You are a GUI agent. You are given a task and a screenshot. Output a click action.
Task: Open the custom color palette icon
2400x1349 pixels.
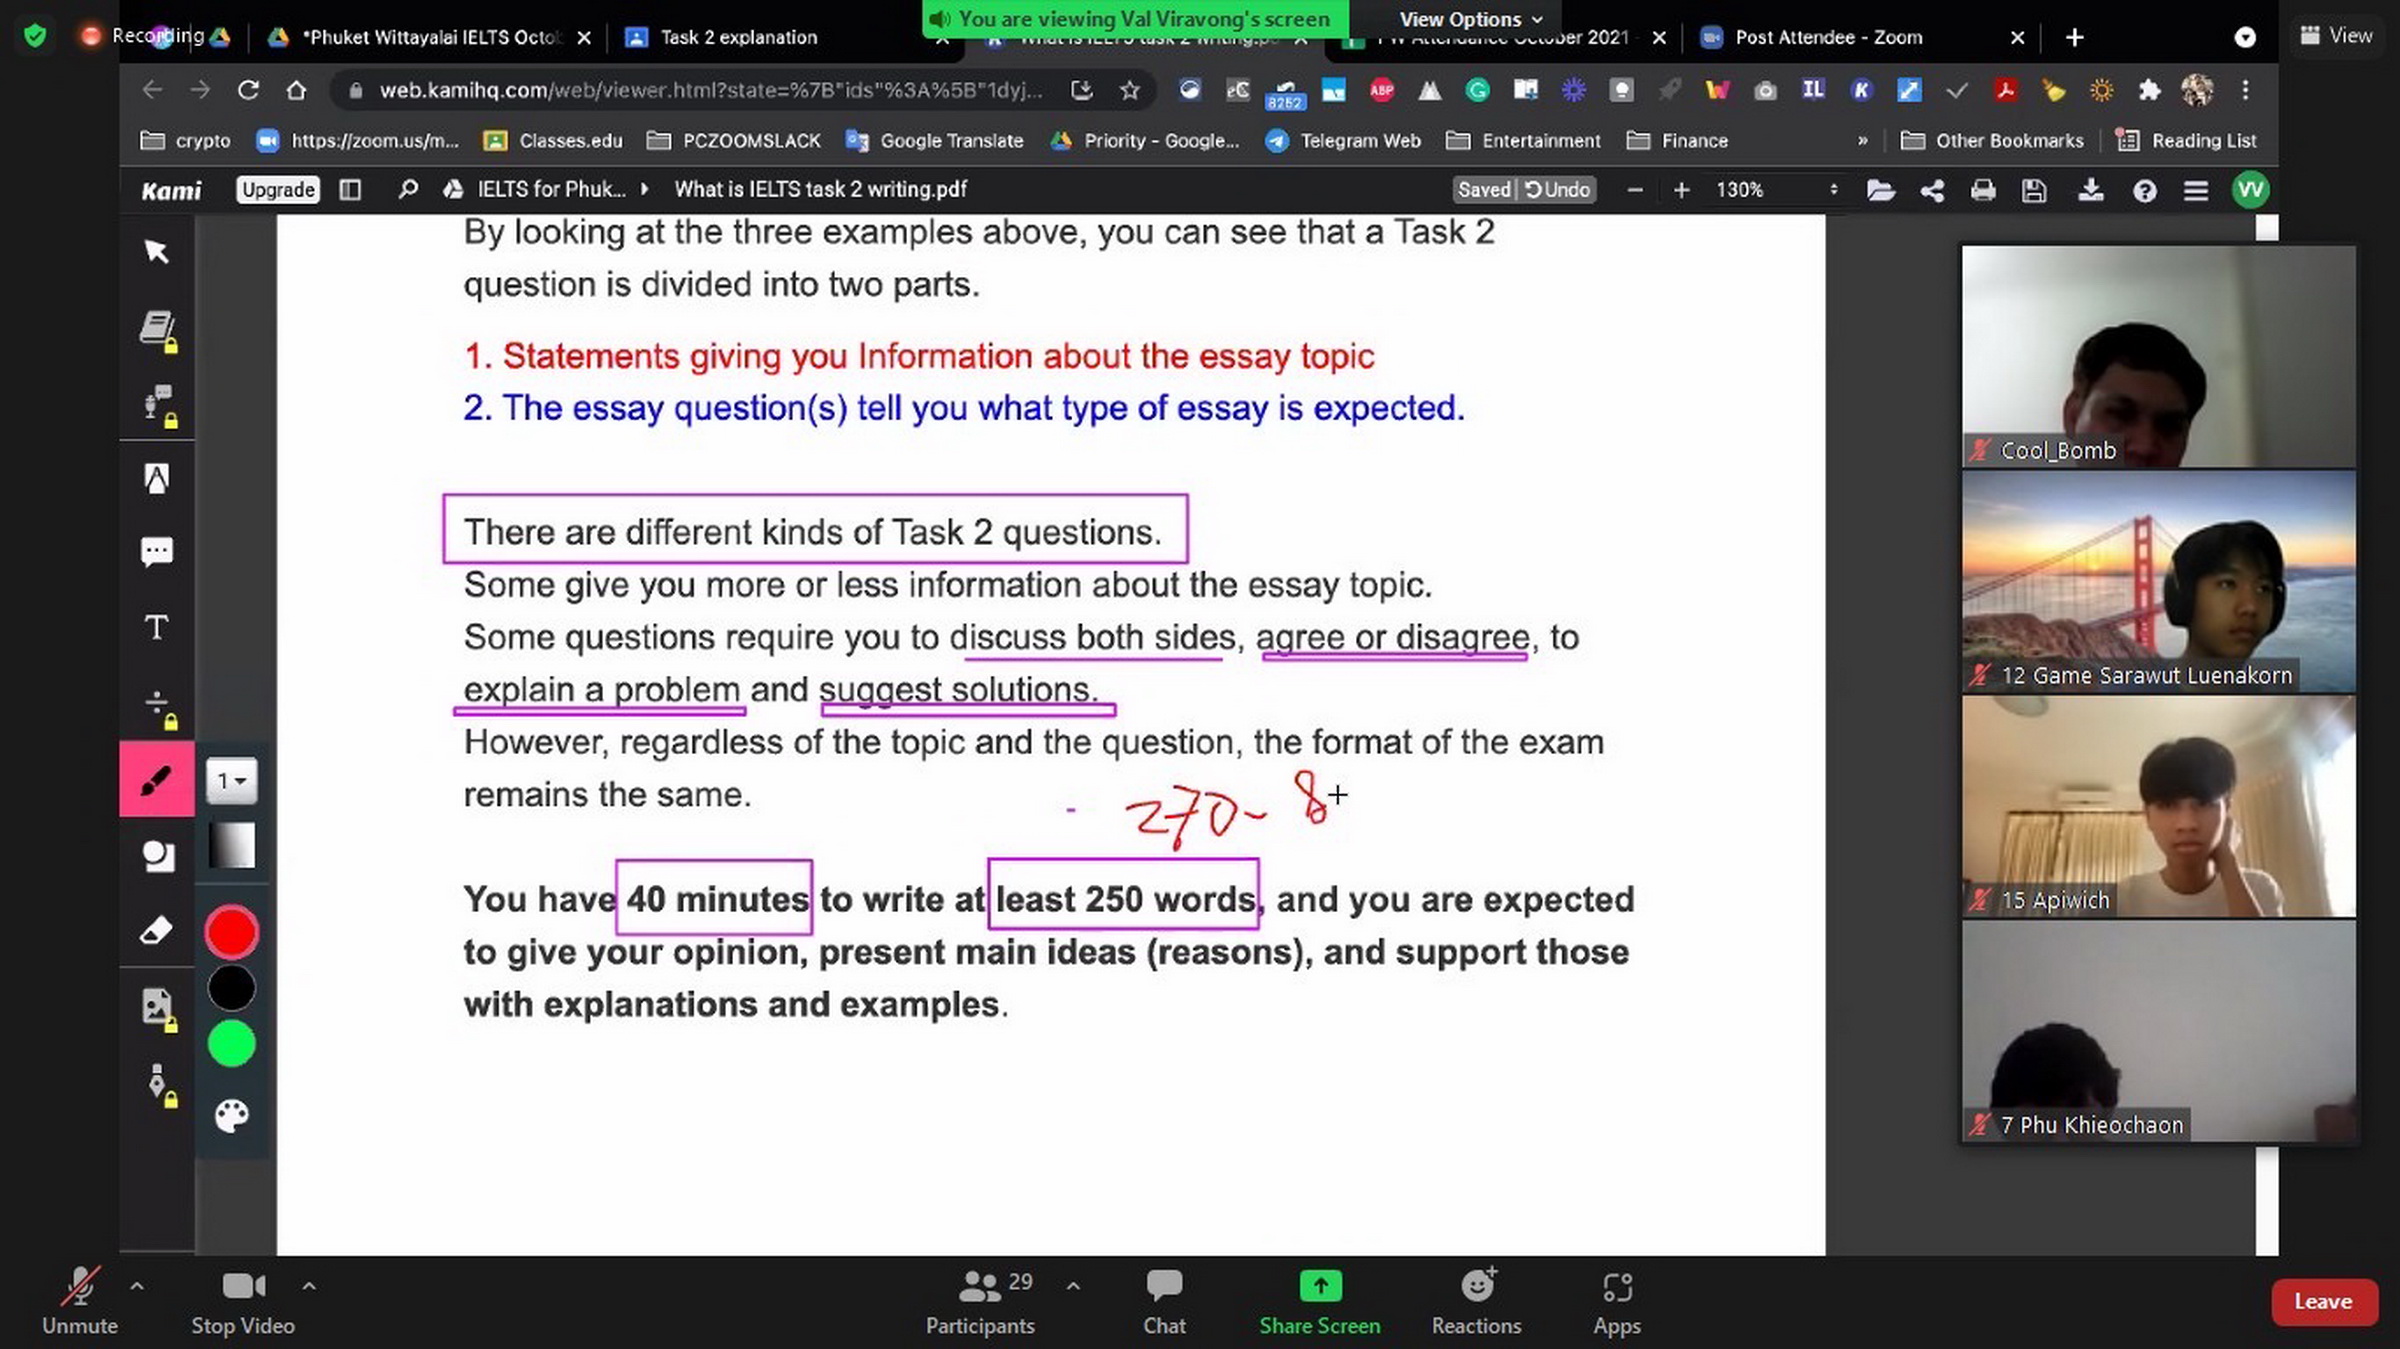[232, 1115]
